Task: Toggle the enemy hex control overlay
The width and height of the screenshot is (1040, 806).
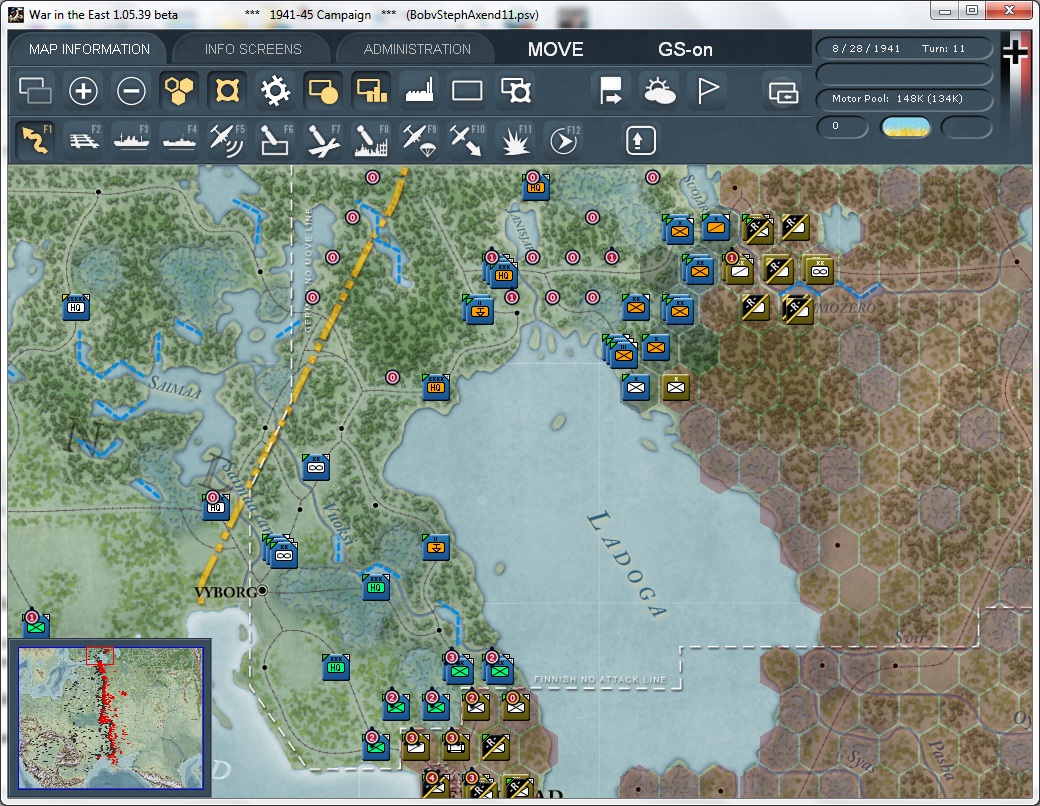Action: pos(228,91)
